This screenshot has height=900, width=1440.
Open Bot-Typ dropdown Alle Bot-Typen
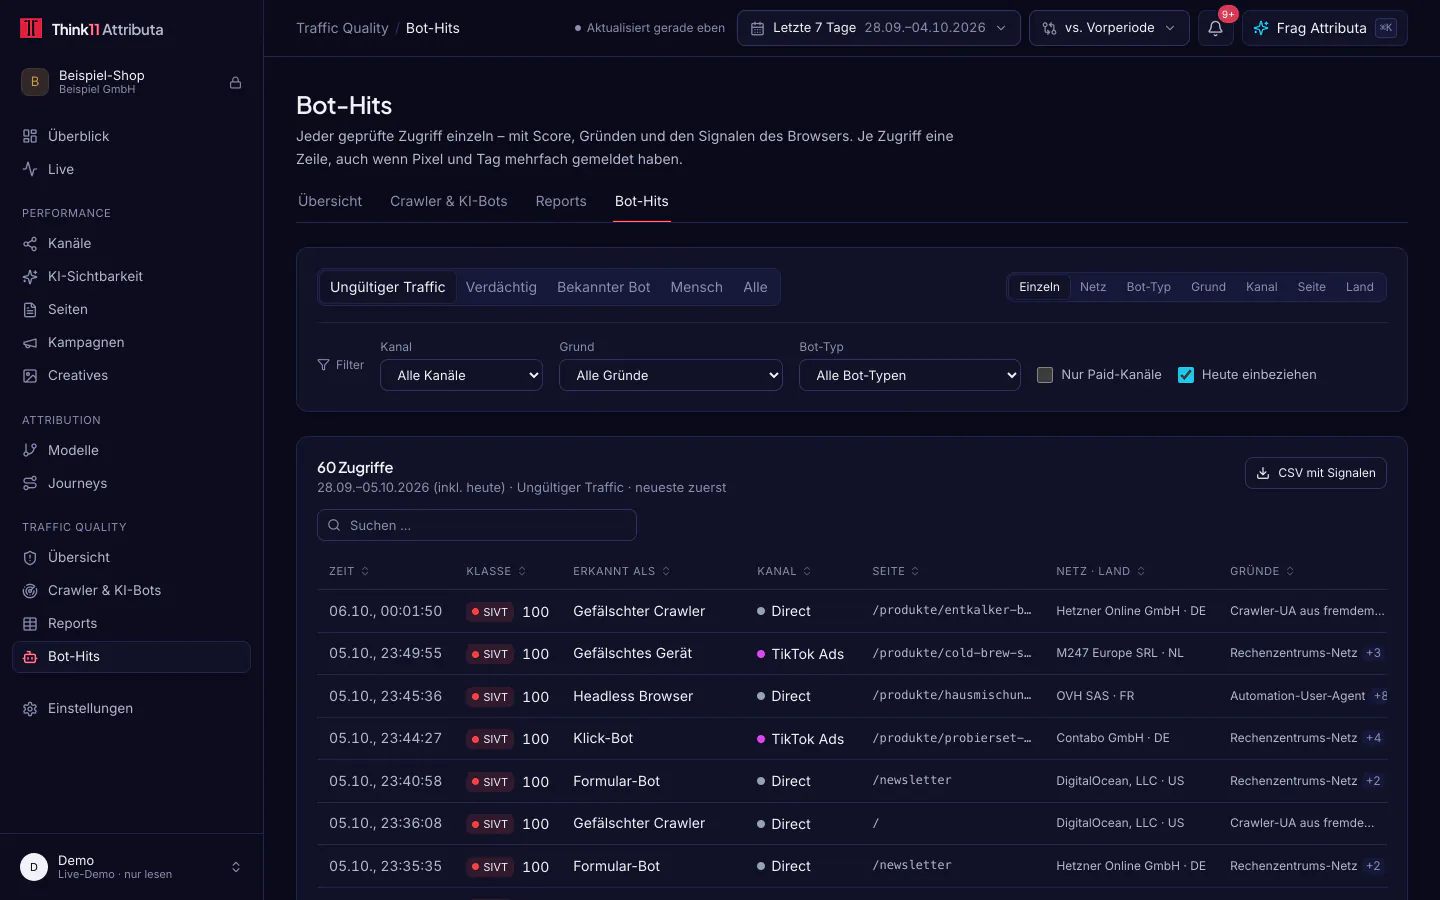click(x=910, y=375)
